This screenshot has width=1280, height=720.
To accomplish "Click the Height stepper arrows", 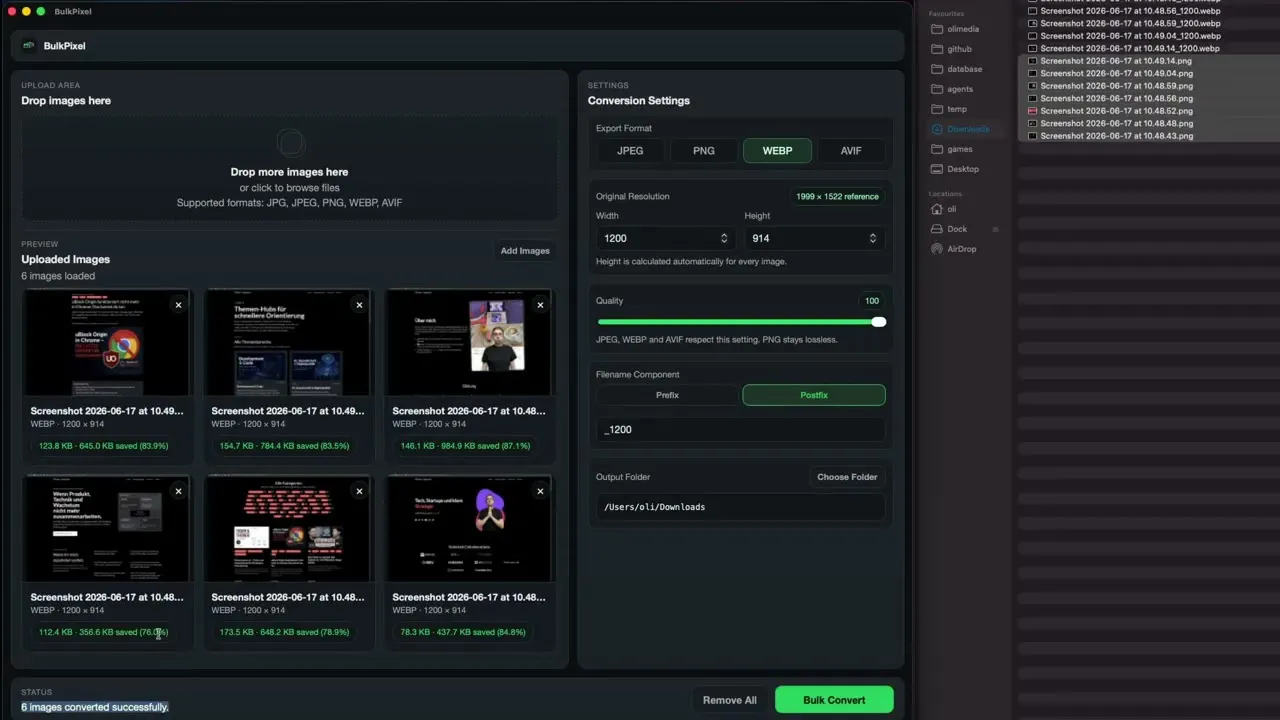I will click(x=872, y=238).
